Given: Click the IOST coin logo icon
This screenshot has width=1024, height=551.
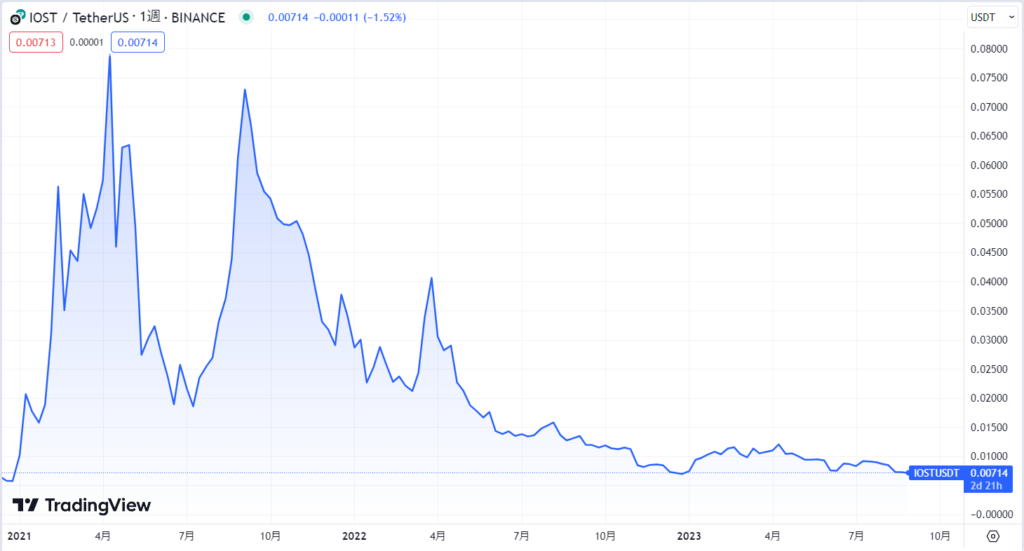Looking at the screenshot, I should (x=18, y=18).
